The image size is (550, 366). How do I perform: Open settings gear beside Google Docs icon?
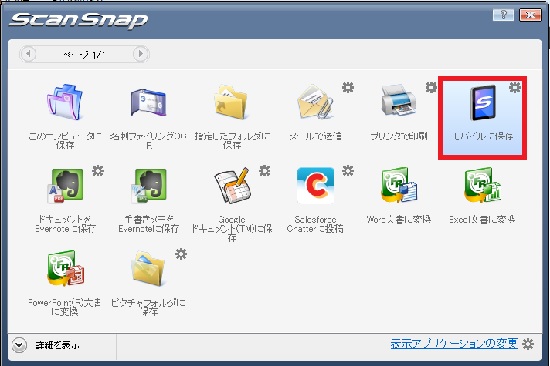pos(264,171)
